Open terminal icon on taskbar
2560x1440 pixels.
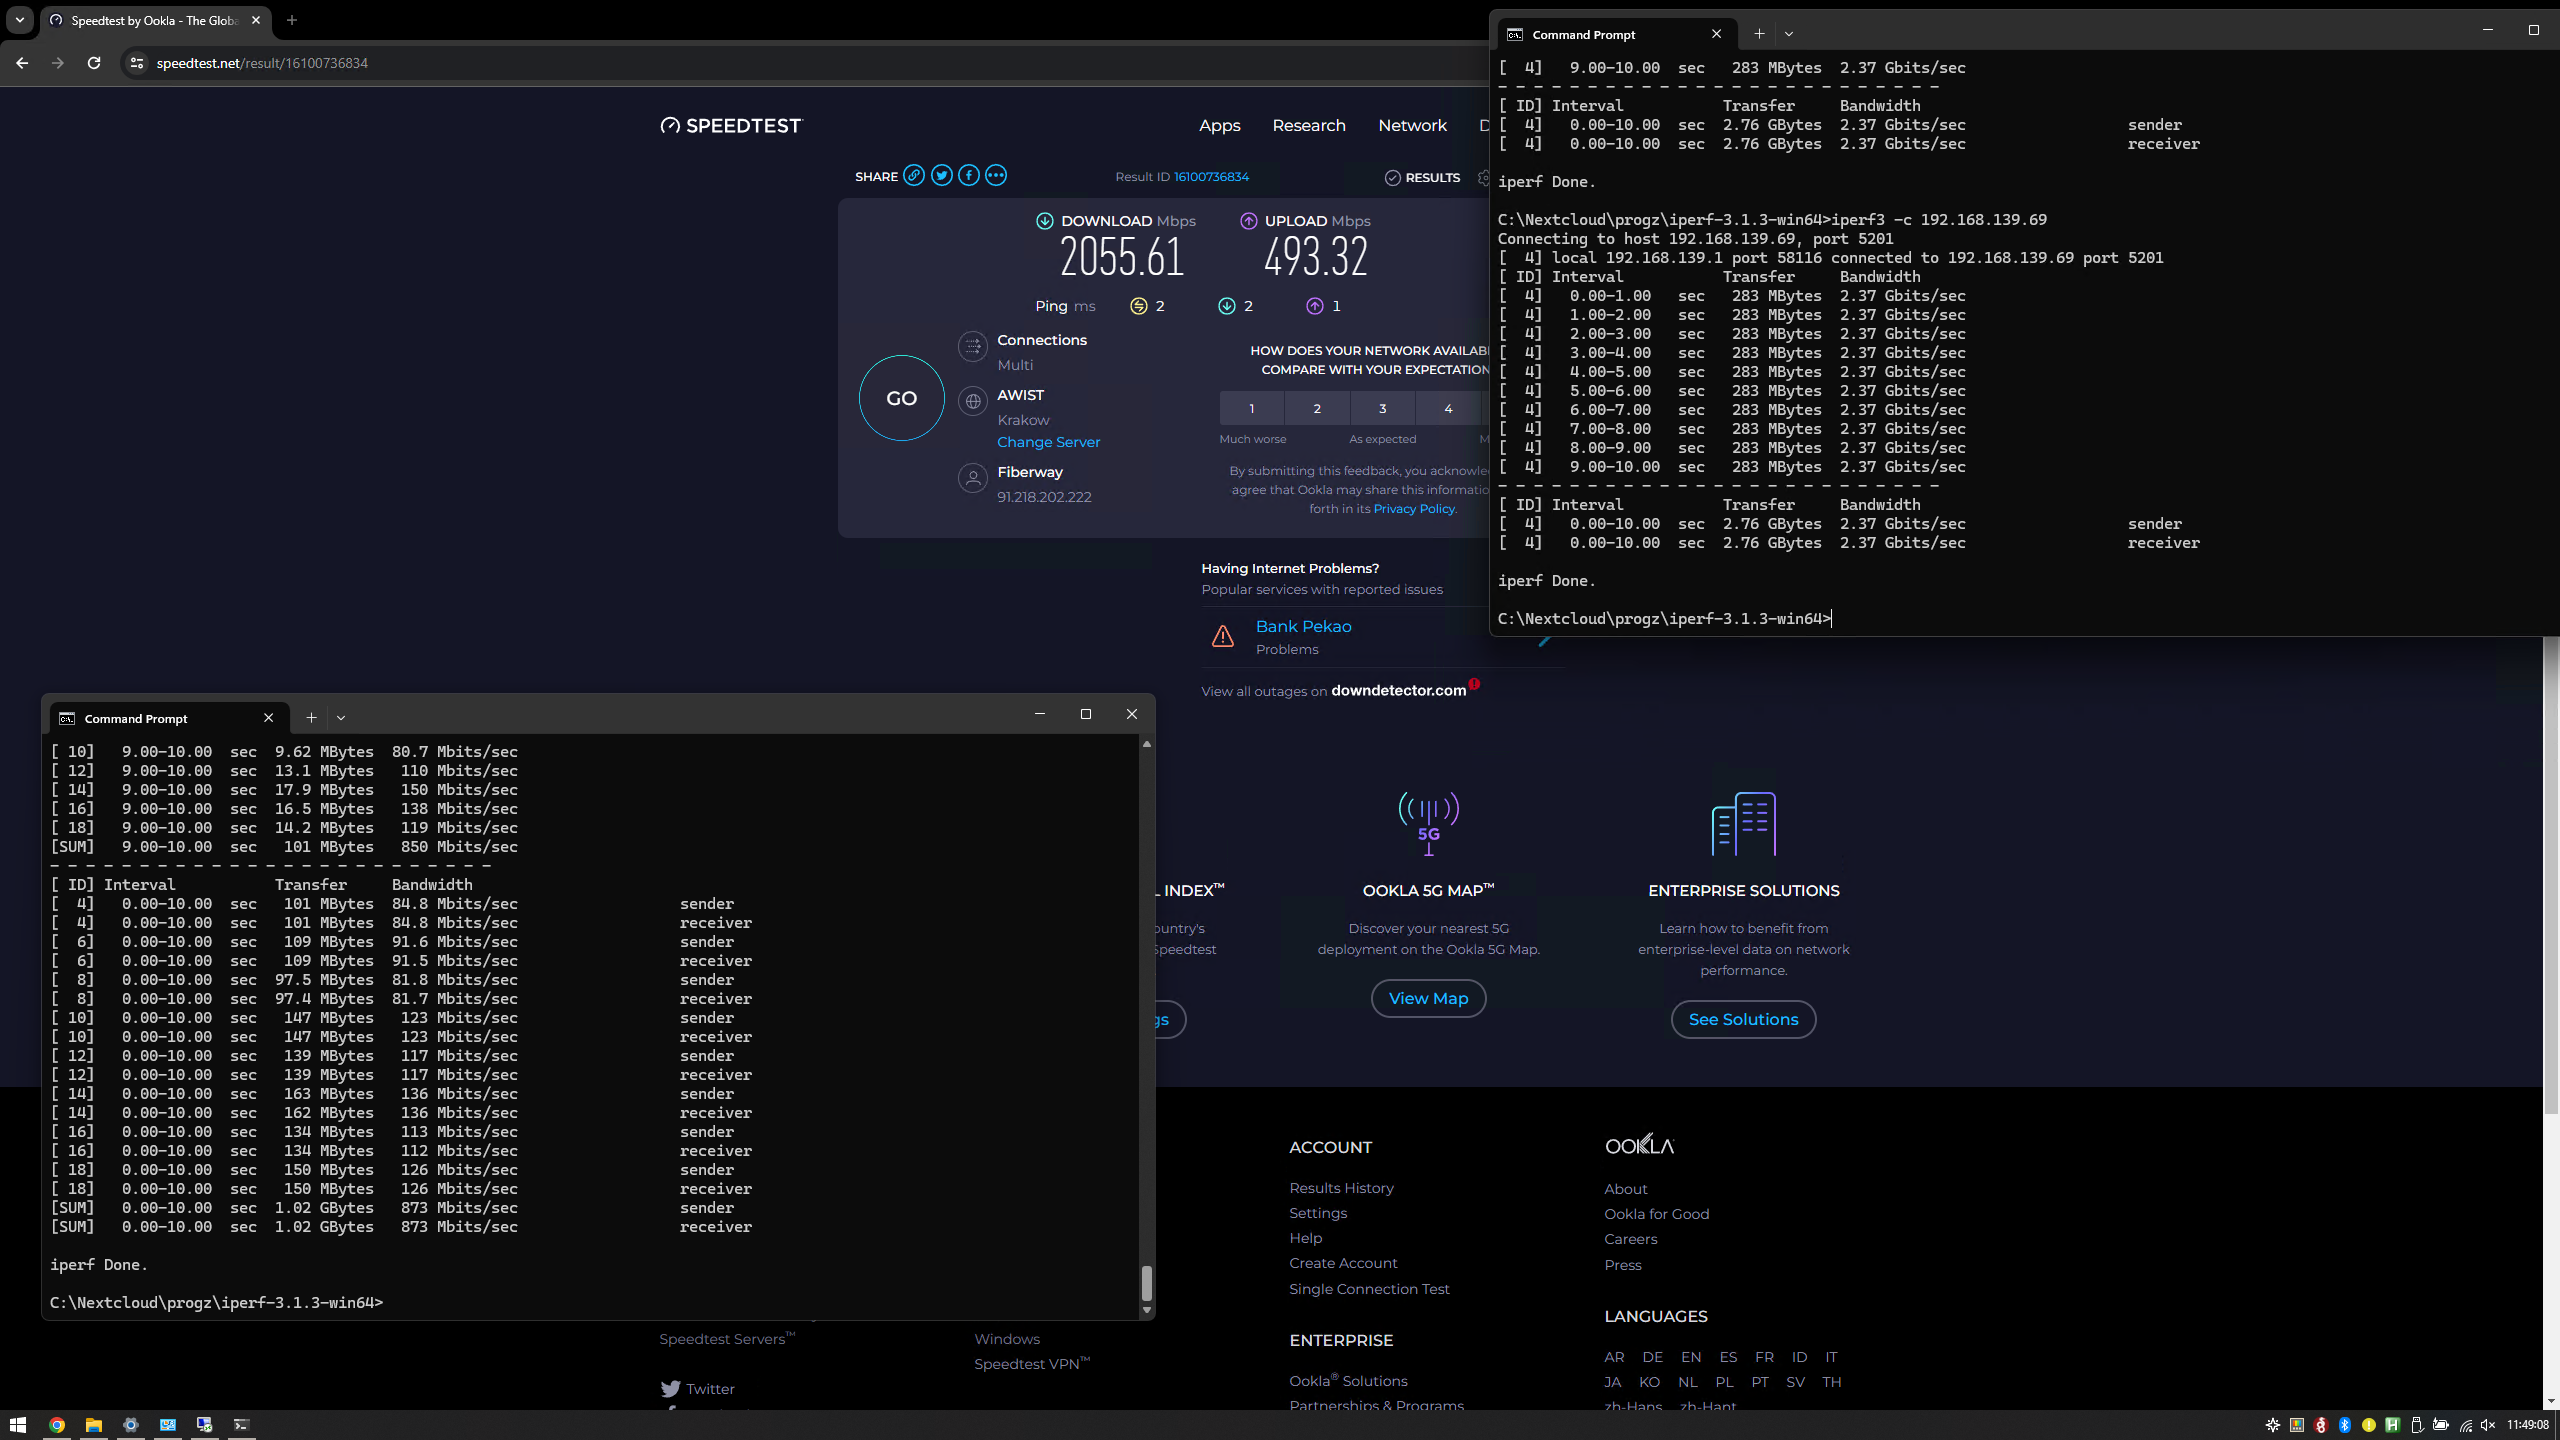pos(241,1425)
